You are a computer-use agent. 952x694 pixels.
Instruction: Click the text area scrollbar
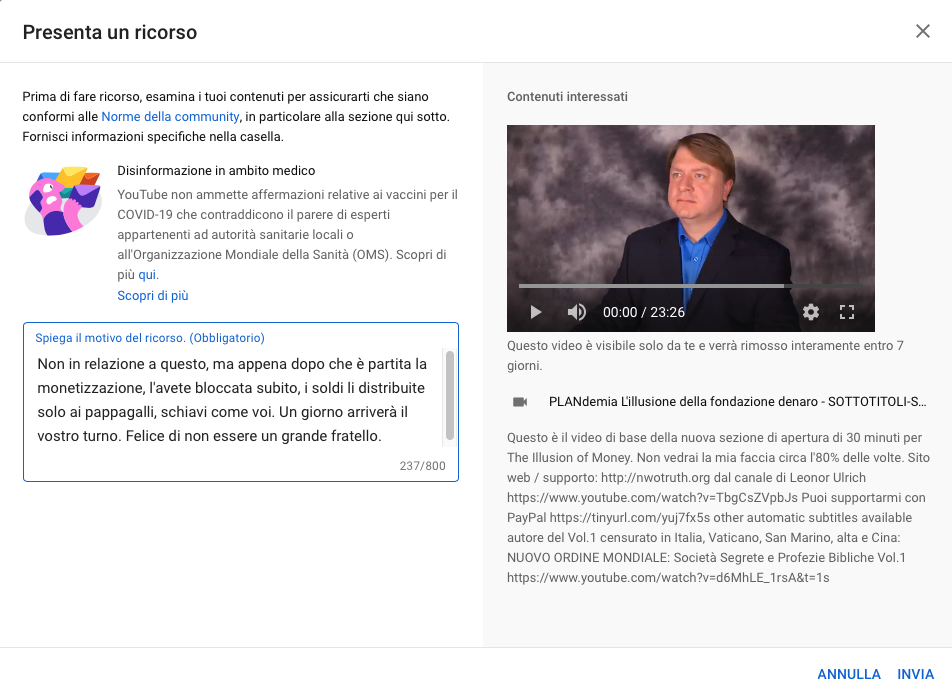(x=450, y=395)
